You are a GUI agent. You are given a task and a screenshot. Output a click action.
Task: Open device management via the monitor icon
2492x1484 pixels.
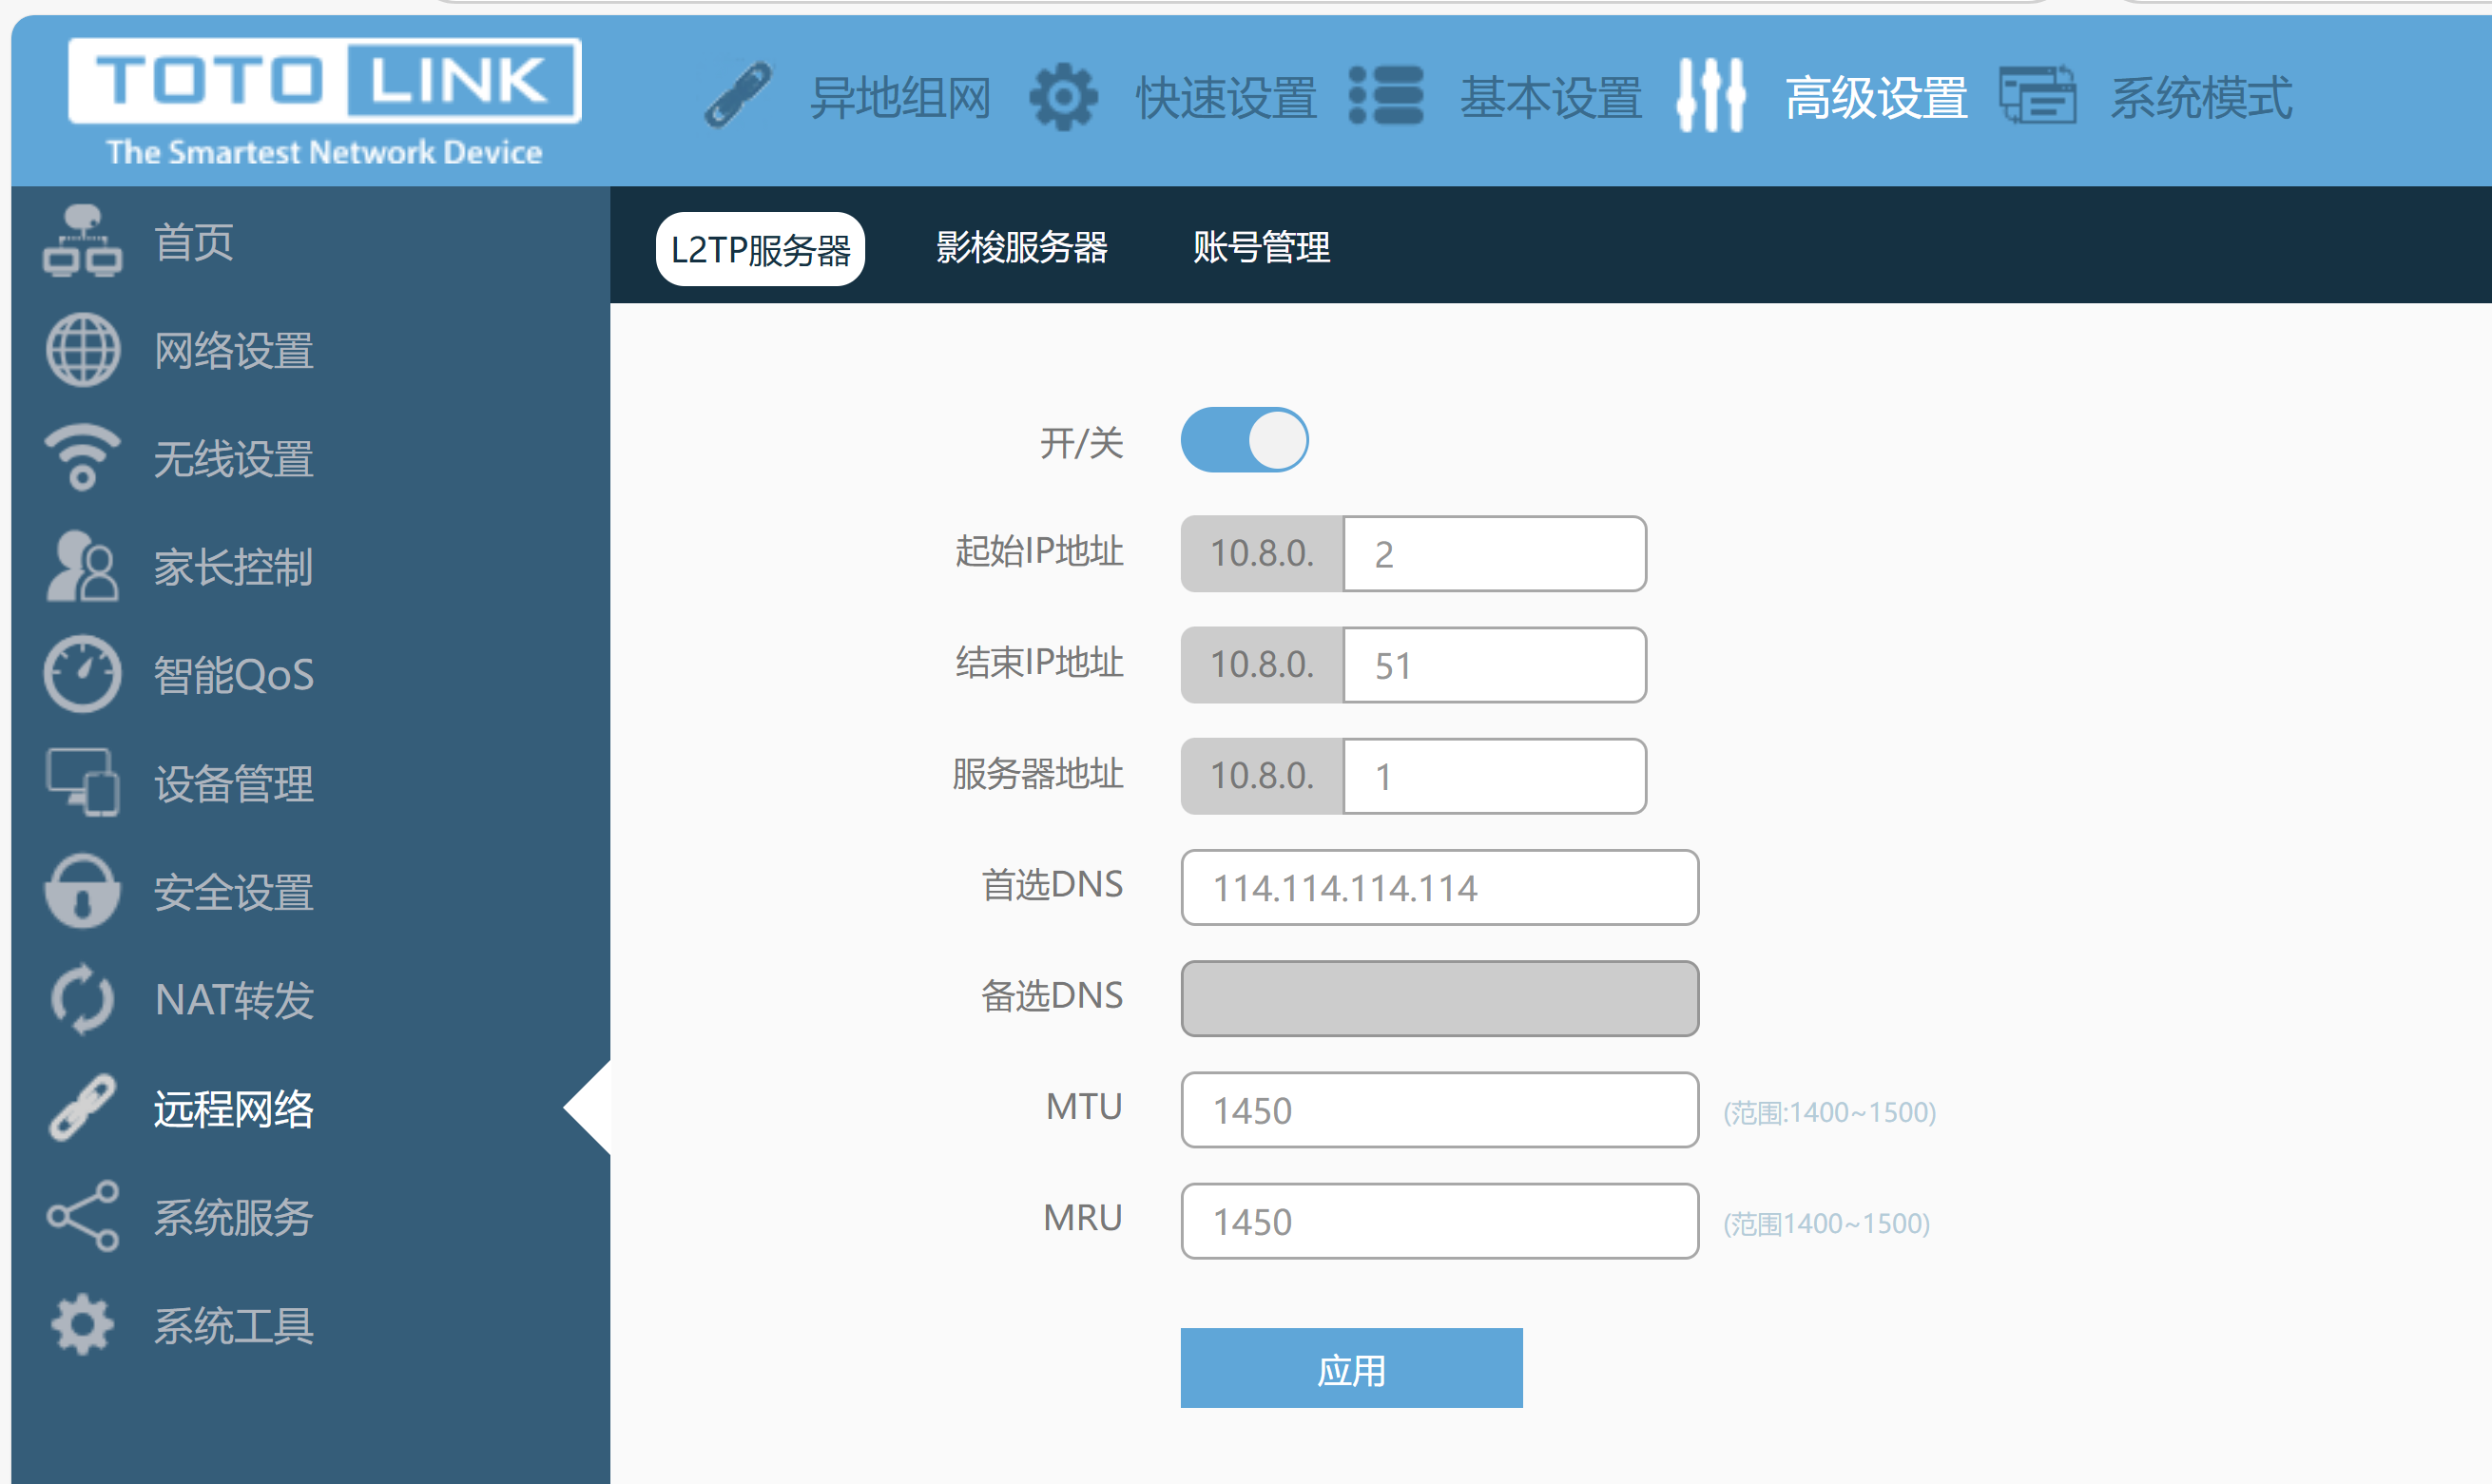82,783
